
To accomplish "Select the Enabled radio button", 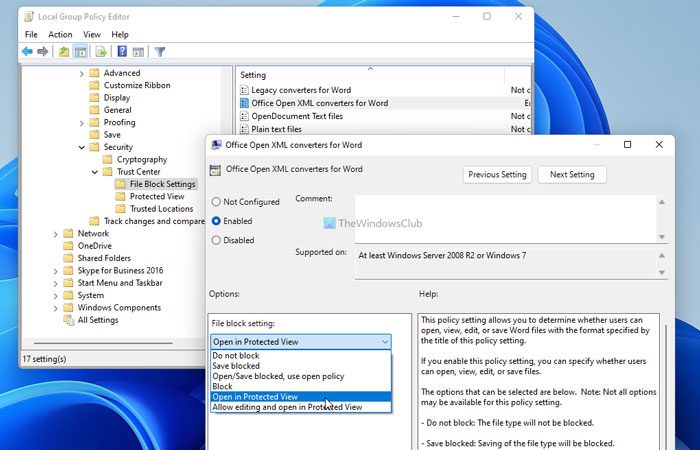I will pos(216,221).
